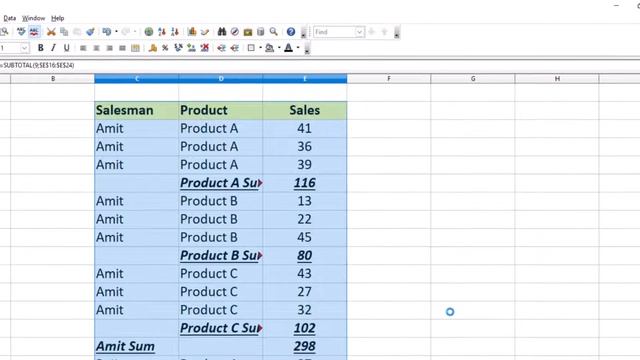Toggle Center Horizontally alignment
The image size is (640, 360).
point(96,48)
